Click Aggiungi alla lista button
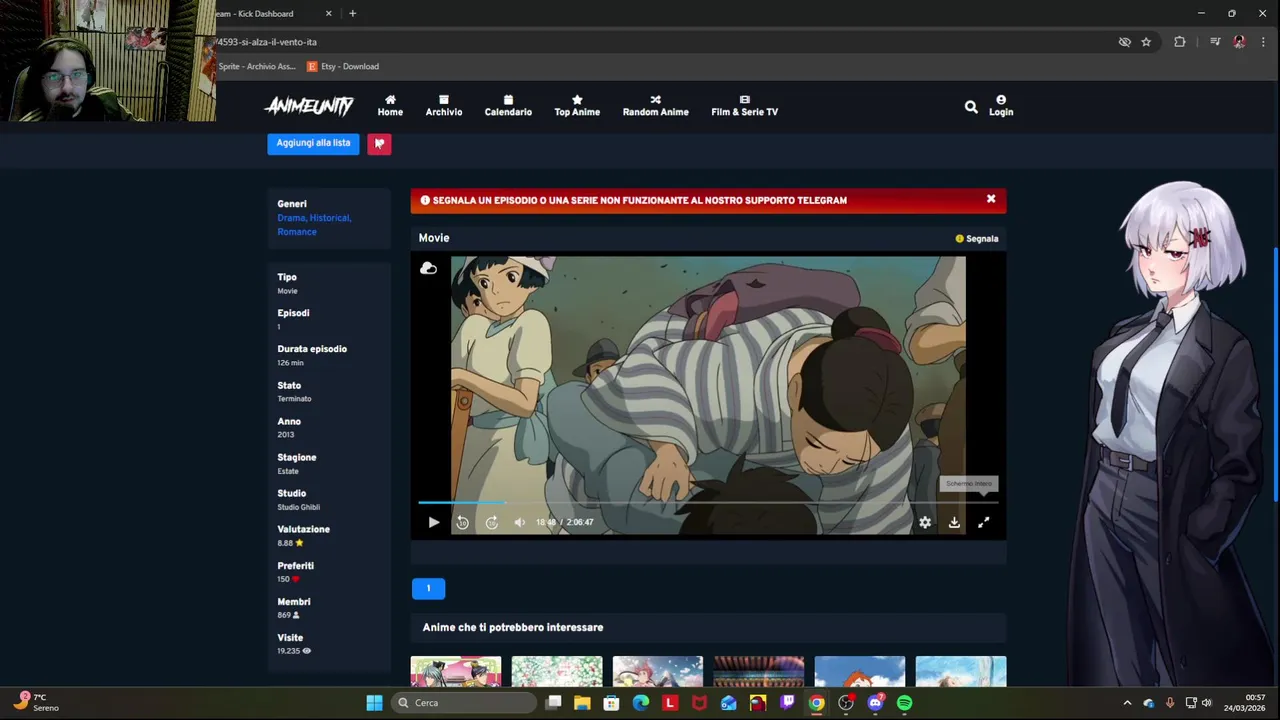Screen dimensions: 1280x720 point(313,143)
